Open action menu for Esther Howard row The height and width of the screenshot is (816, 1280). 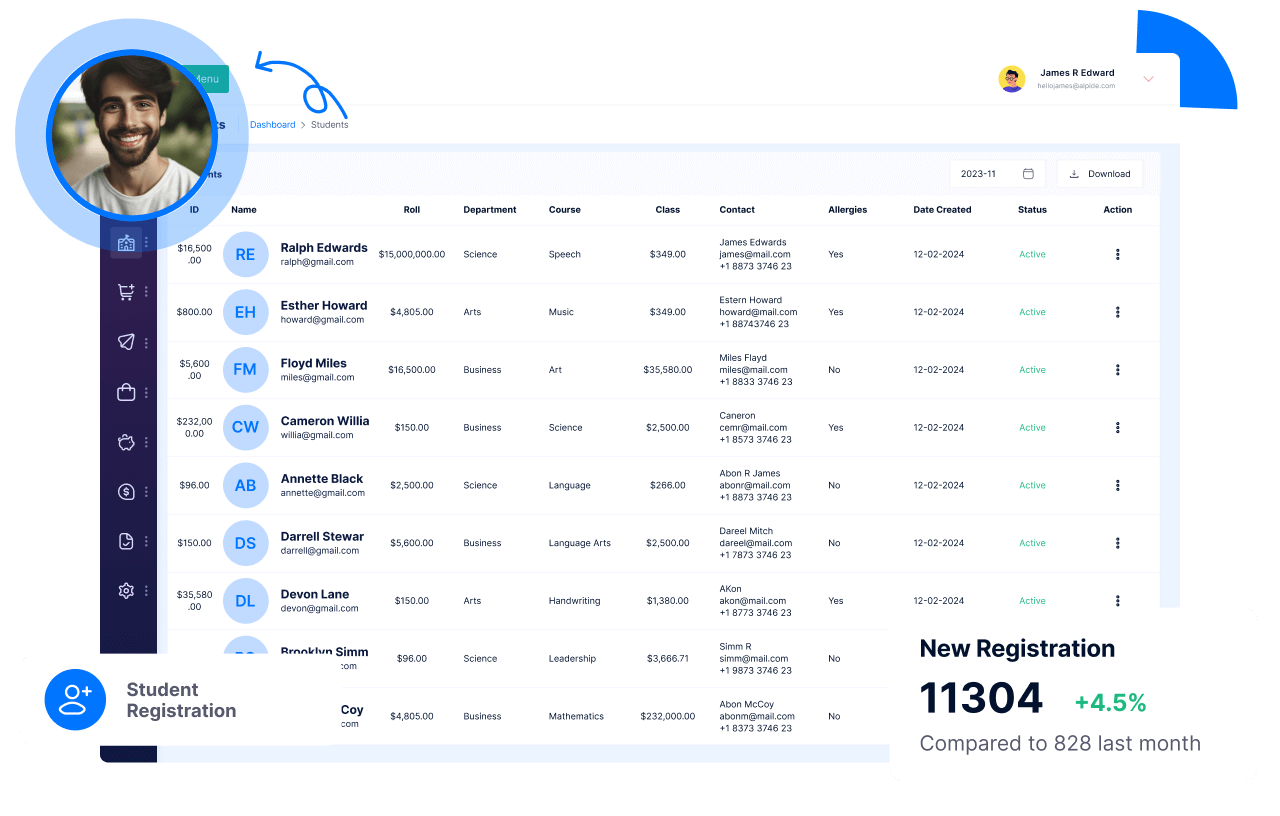pos(1117,312)
